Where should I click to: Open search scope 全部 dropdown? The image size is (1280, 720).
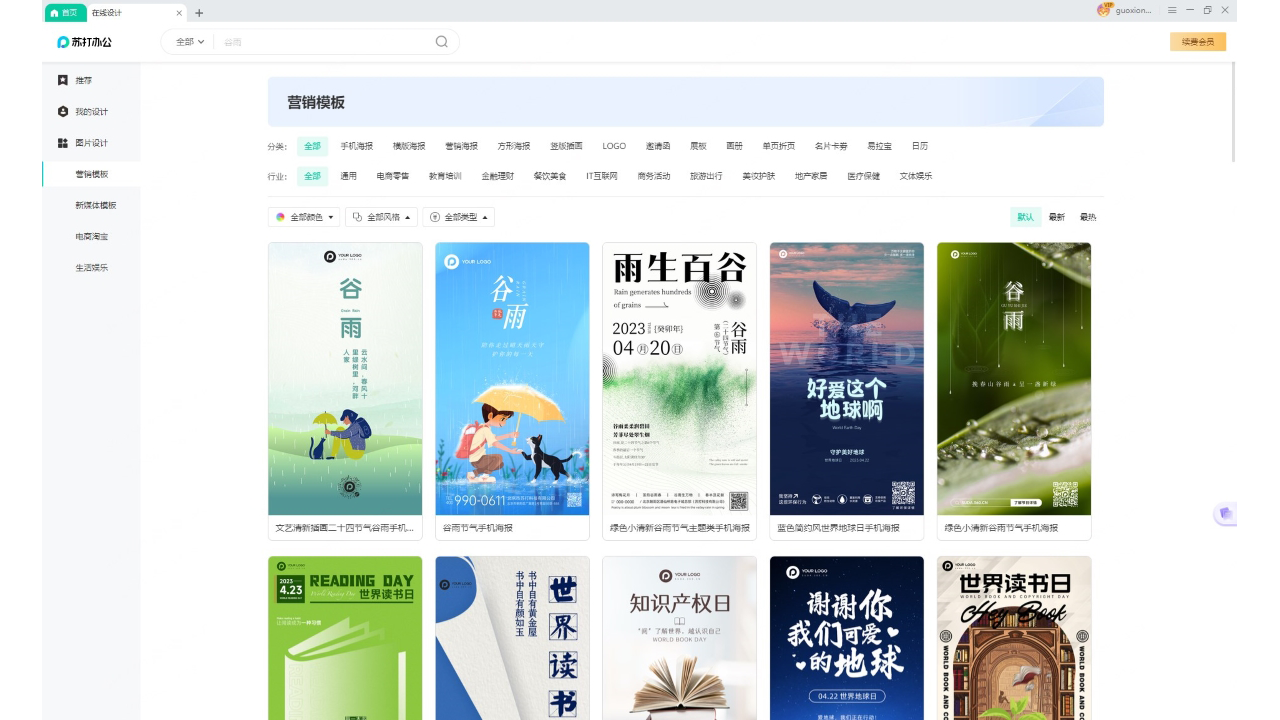pos(189,42)
